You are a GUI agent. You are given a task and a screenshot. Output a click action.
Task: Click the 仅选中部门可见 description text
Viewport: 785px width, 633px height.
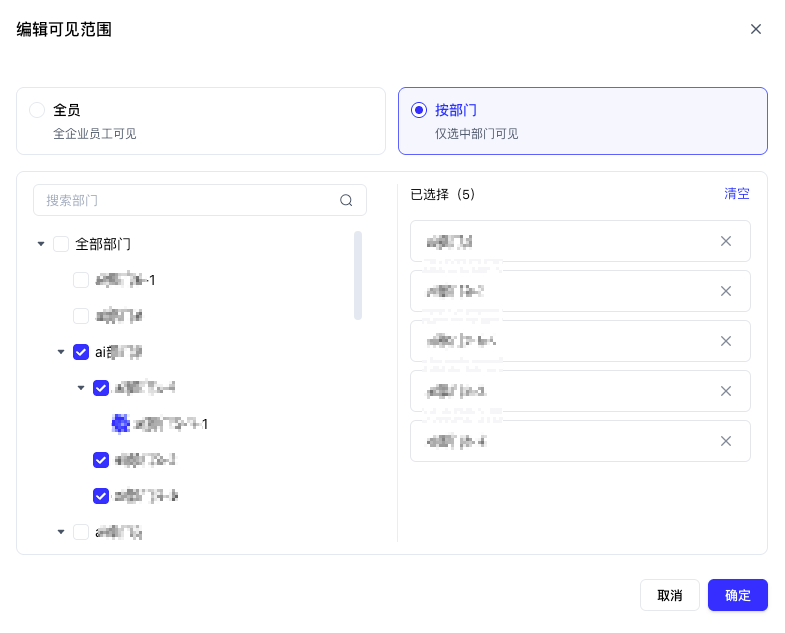click(477, 134)
